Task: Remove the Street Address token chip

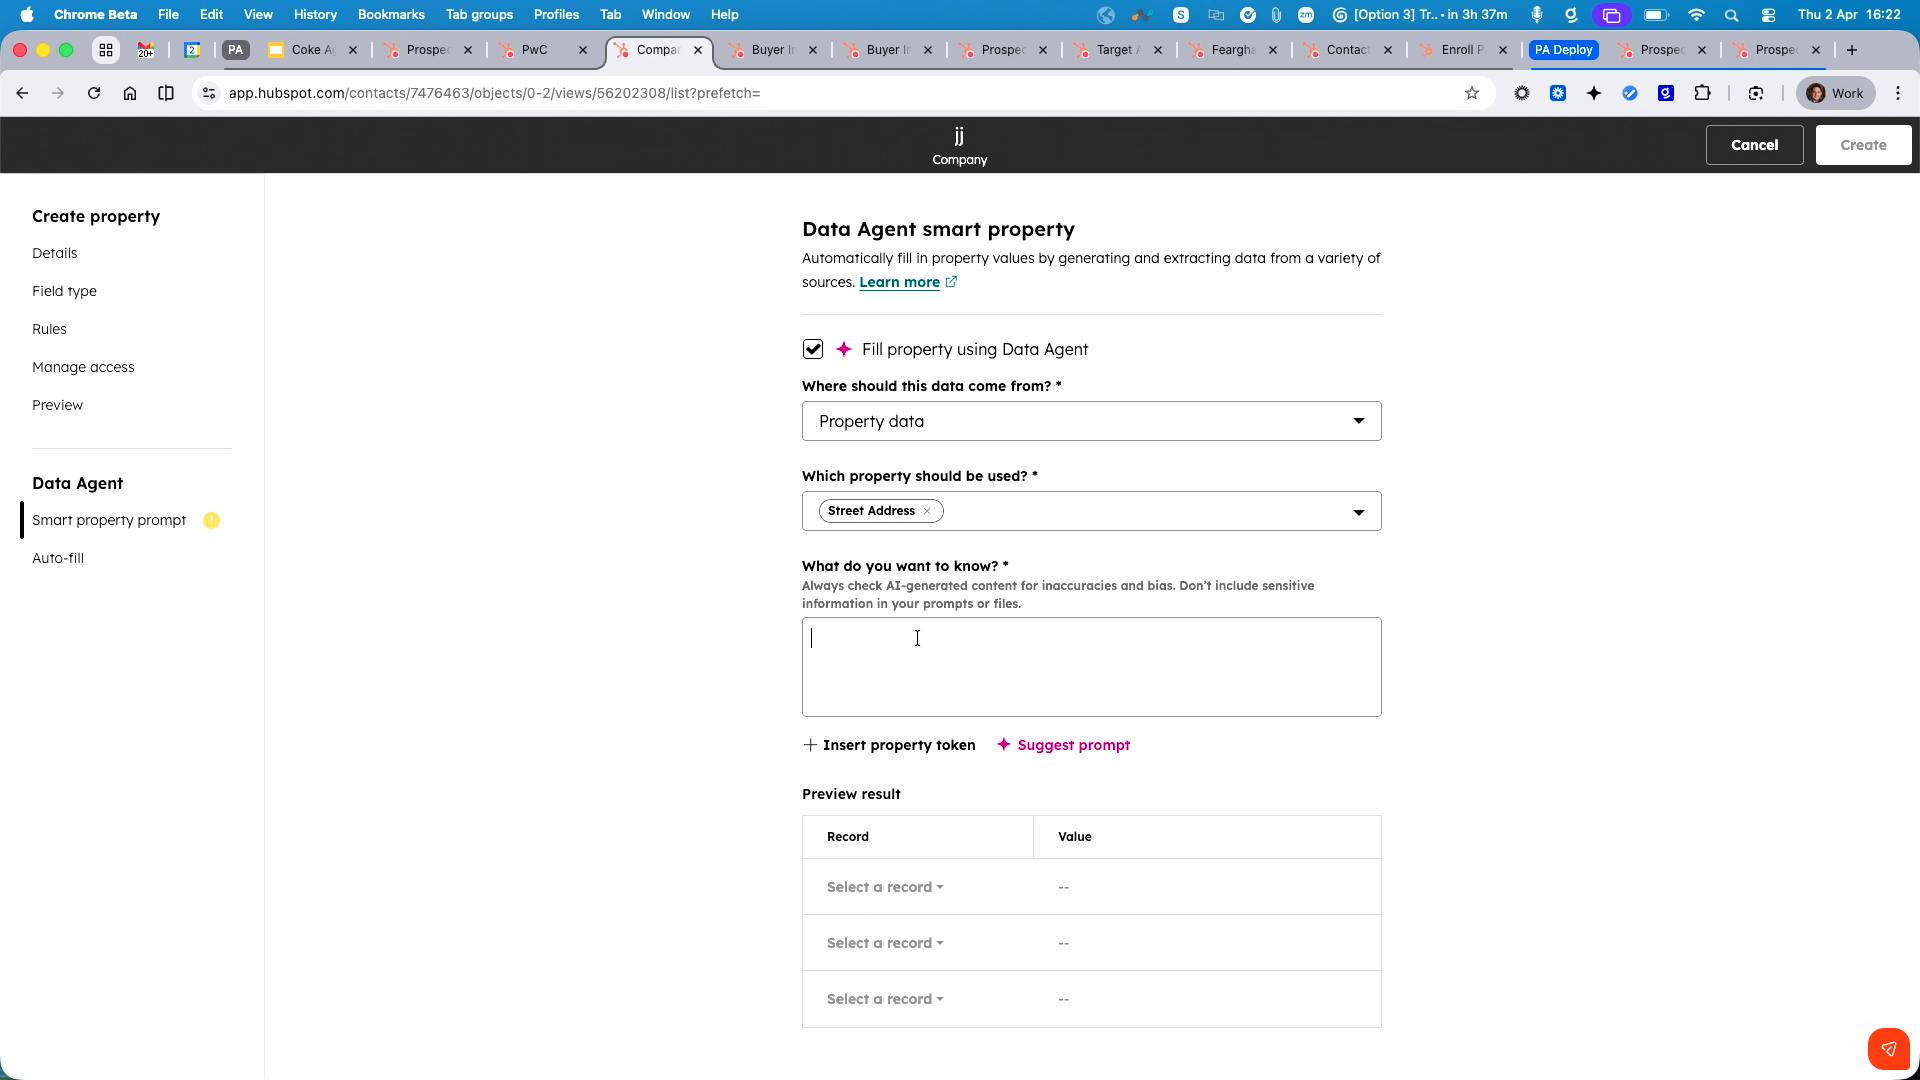Action: pos(927,511)
